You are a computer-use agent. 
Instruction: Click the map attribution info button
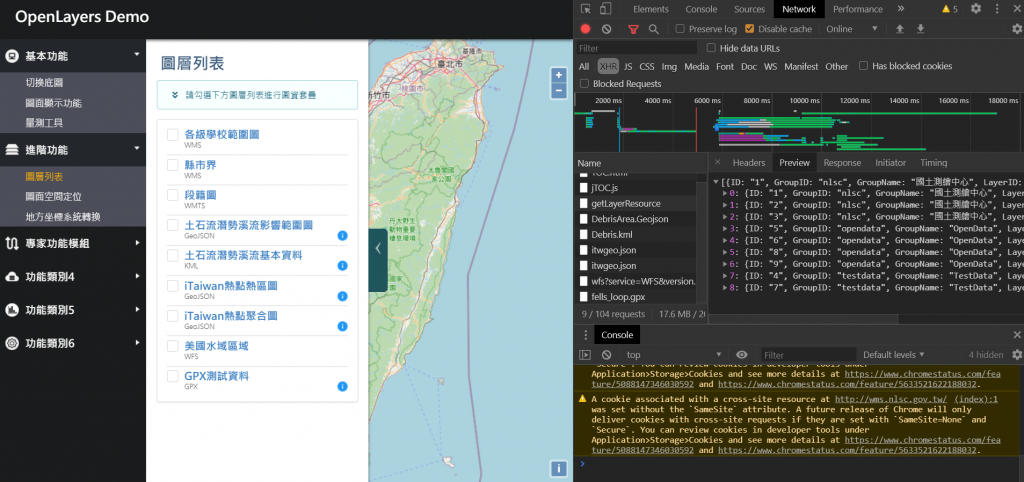coord(559,468)
